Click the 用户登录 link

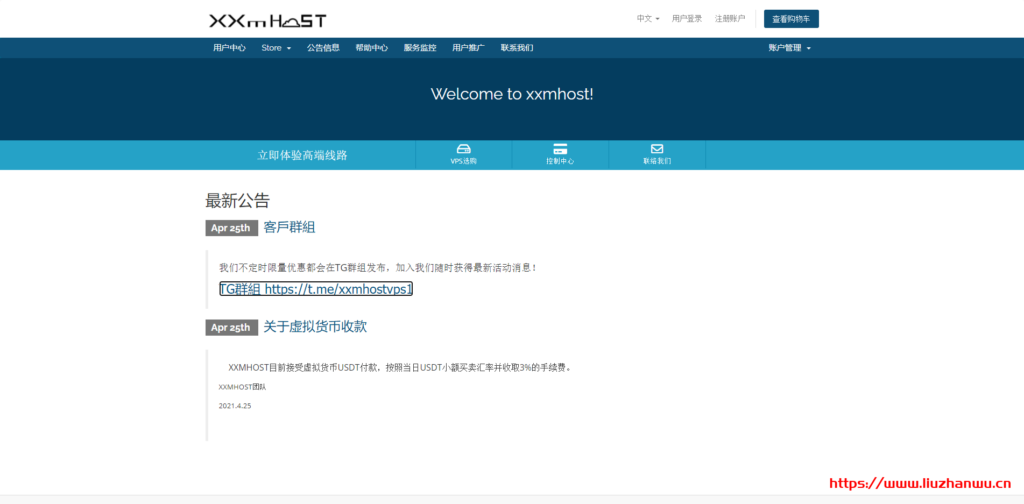687,19
